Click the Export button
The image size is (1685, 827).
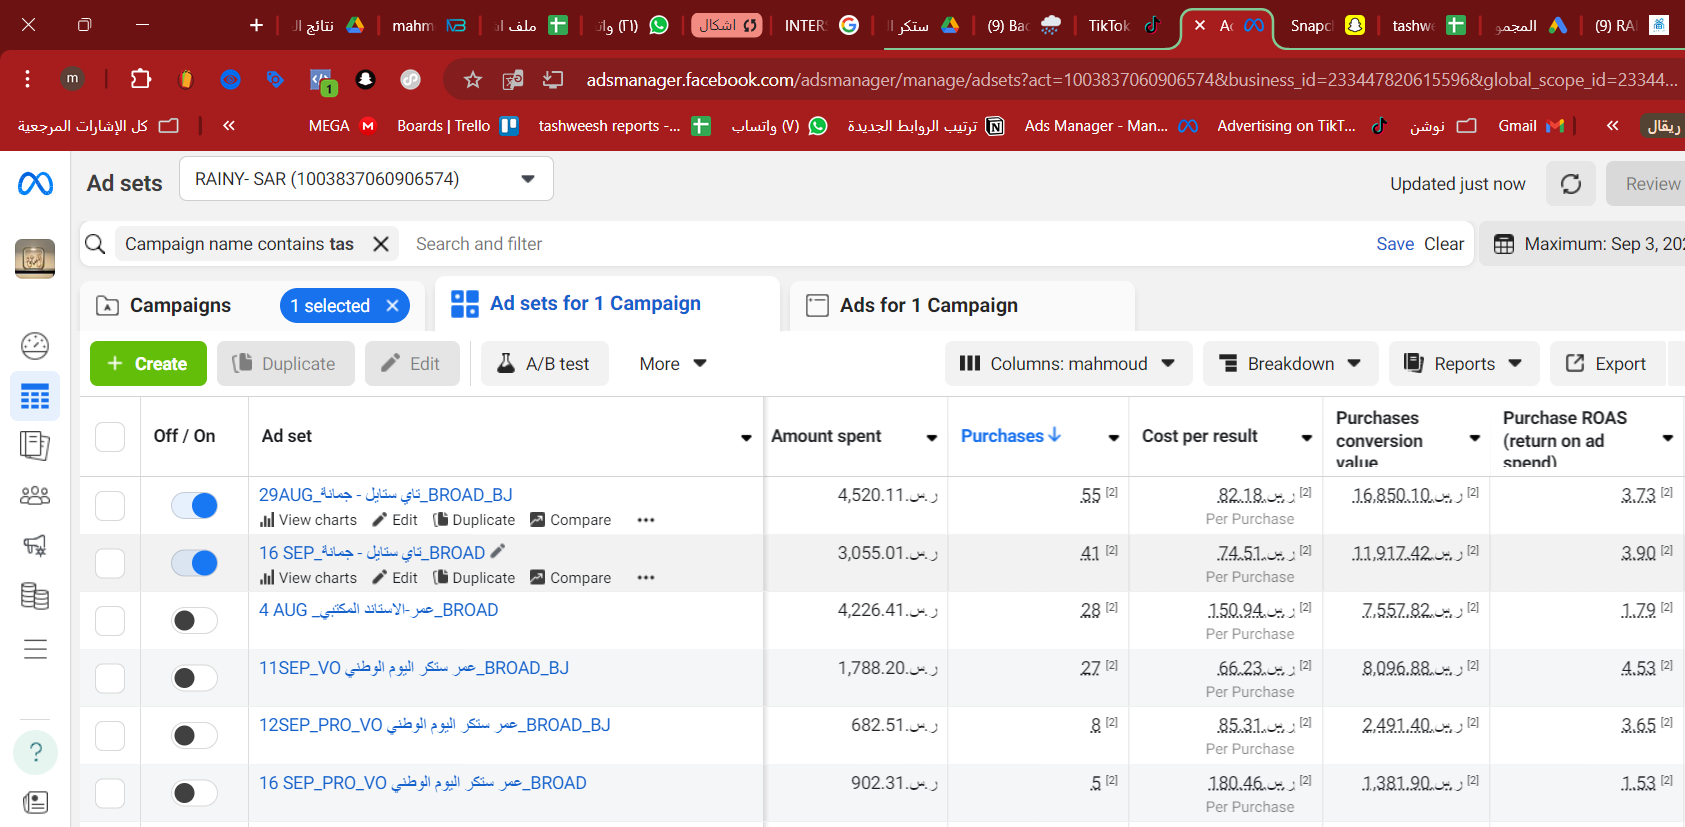click(x=1607, y=364)
